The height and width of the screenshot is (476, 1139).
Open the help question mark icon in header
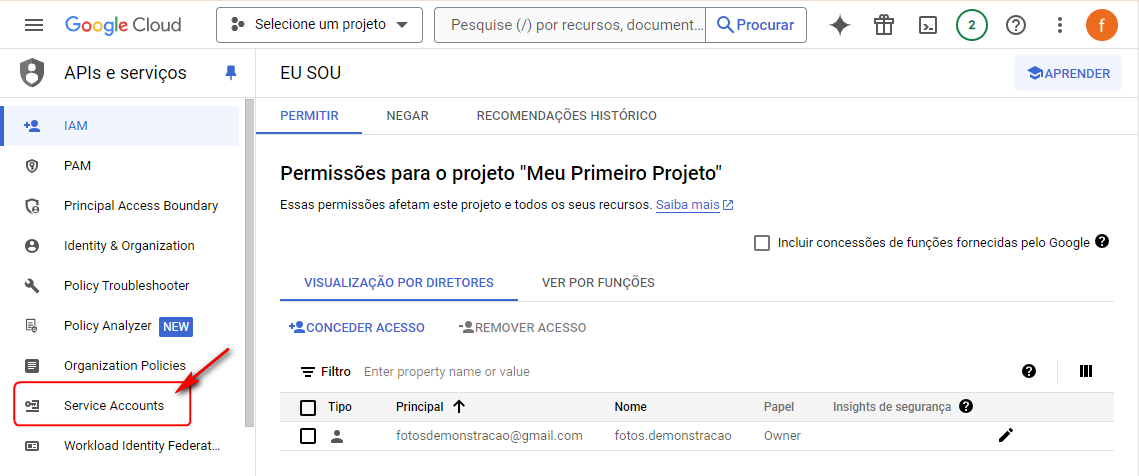tap(1016, 25)
